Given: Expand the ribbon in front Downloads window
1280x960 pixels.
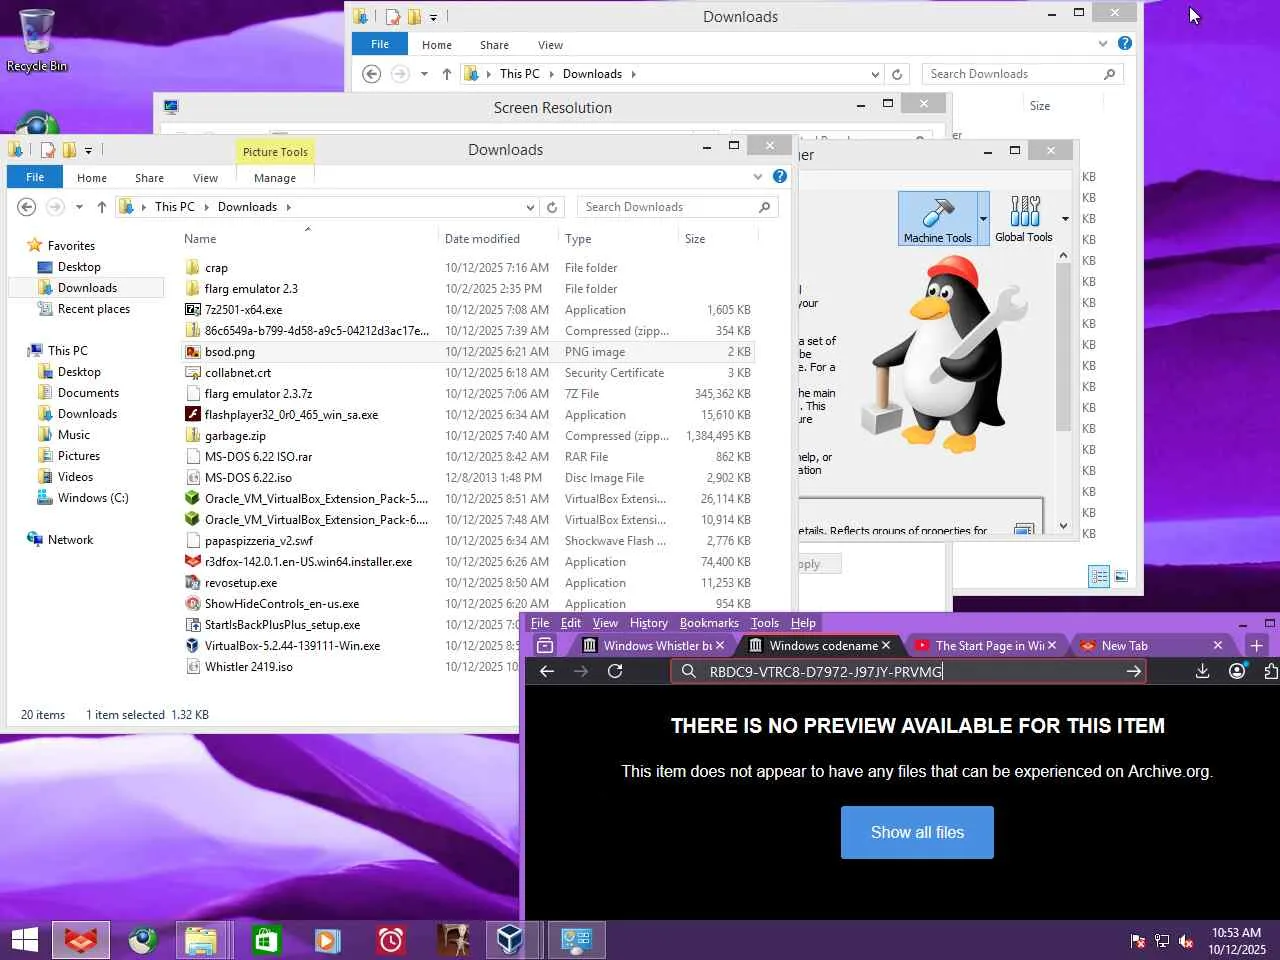Looking at the screenshot, I should 758,177.
